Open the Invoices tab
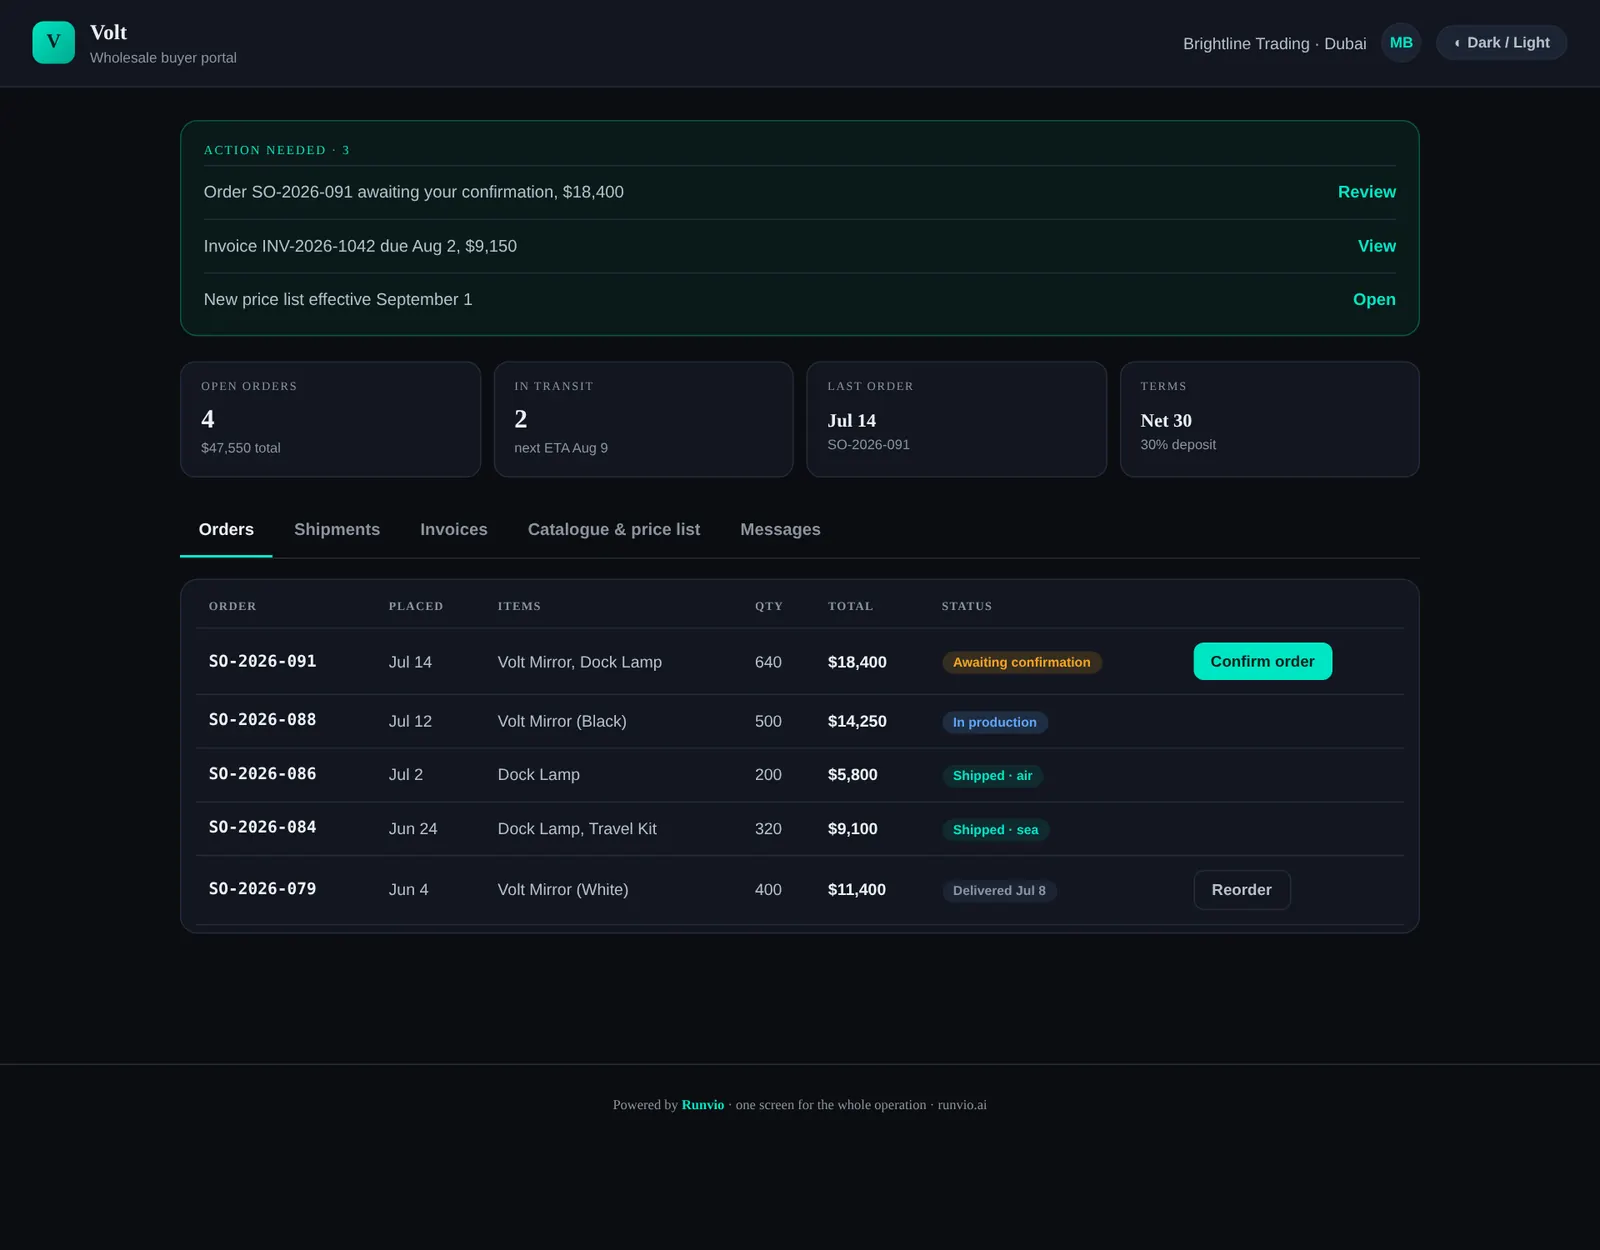Screen dimensions: 1600x1250 tap(454, 530)
